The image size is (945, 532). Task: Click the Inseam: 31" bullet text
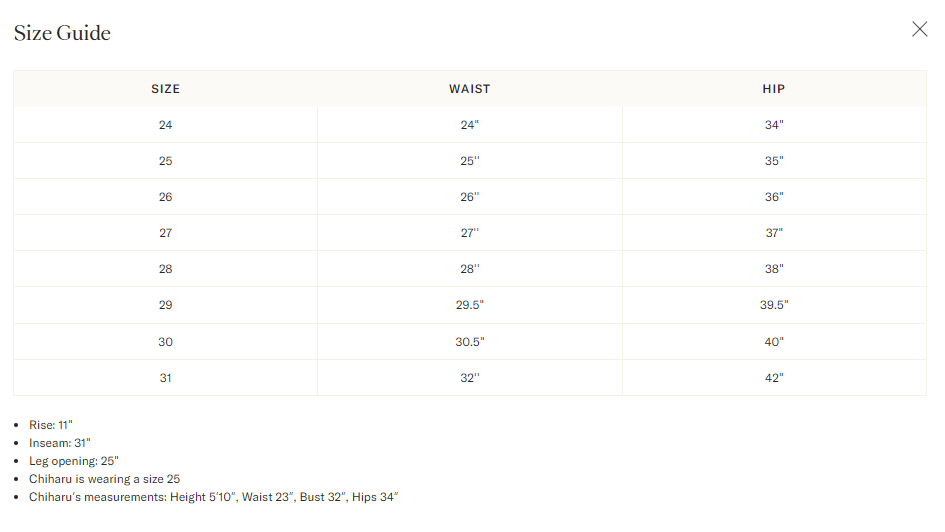pos(58,443)
